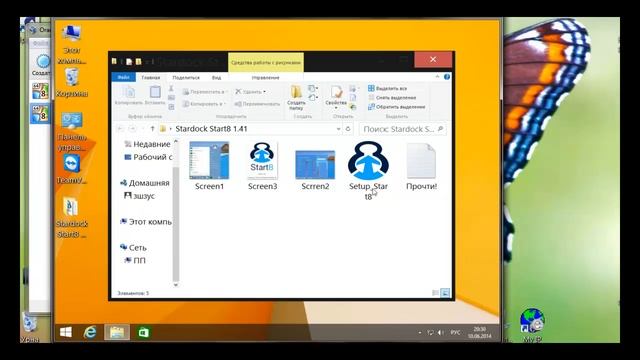Open the Свойства (Properties) ribbon icon
640x360 pixels.
(336, 97)
